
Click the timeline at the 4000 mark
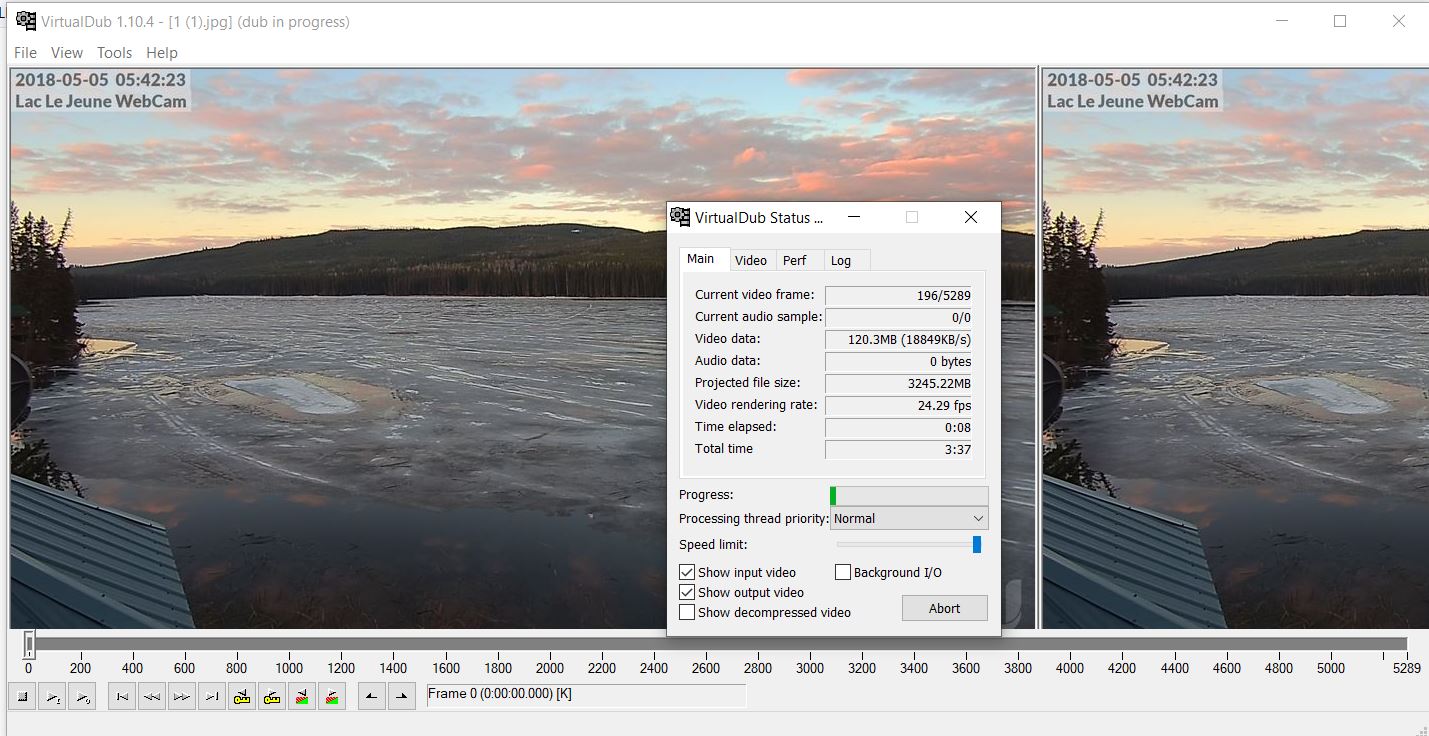pos(1070,668)
